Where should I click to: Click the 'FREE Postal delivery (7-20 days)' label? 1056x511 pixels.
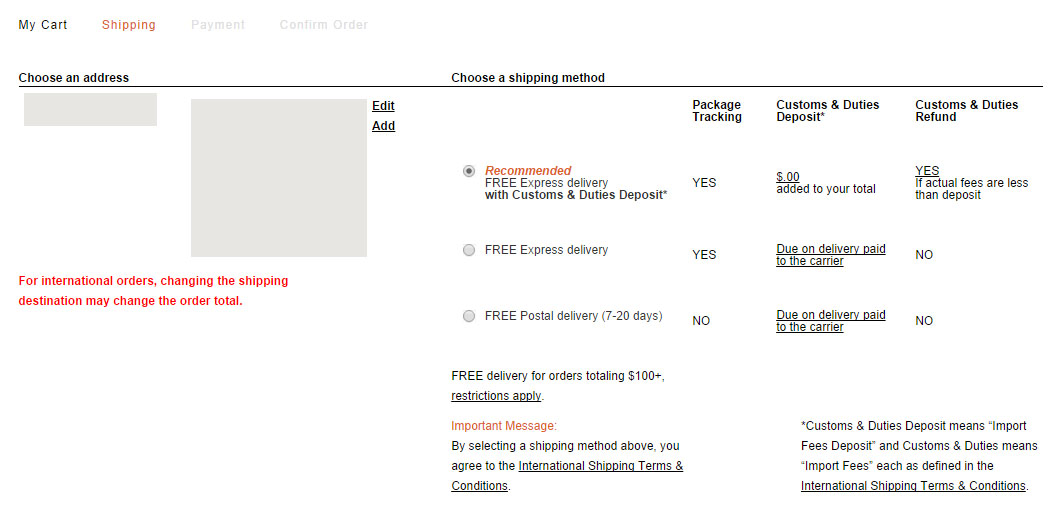pyautogui.click(x=574, y=316)
